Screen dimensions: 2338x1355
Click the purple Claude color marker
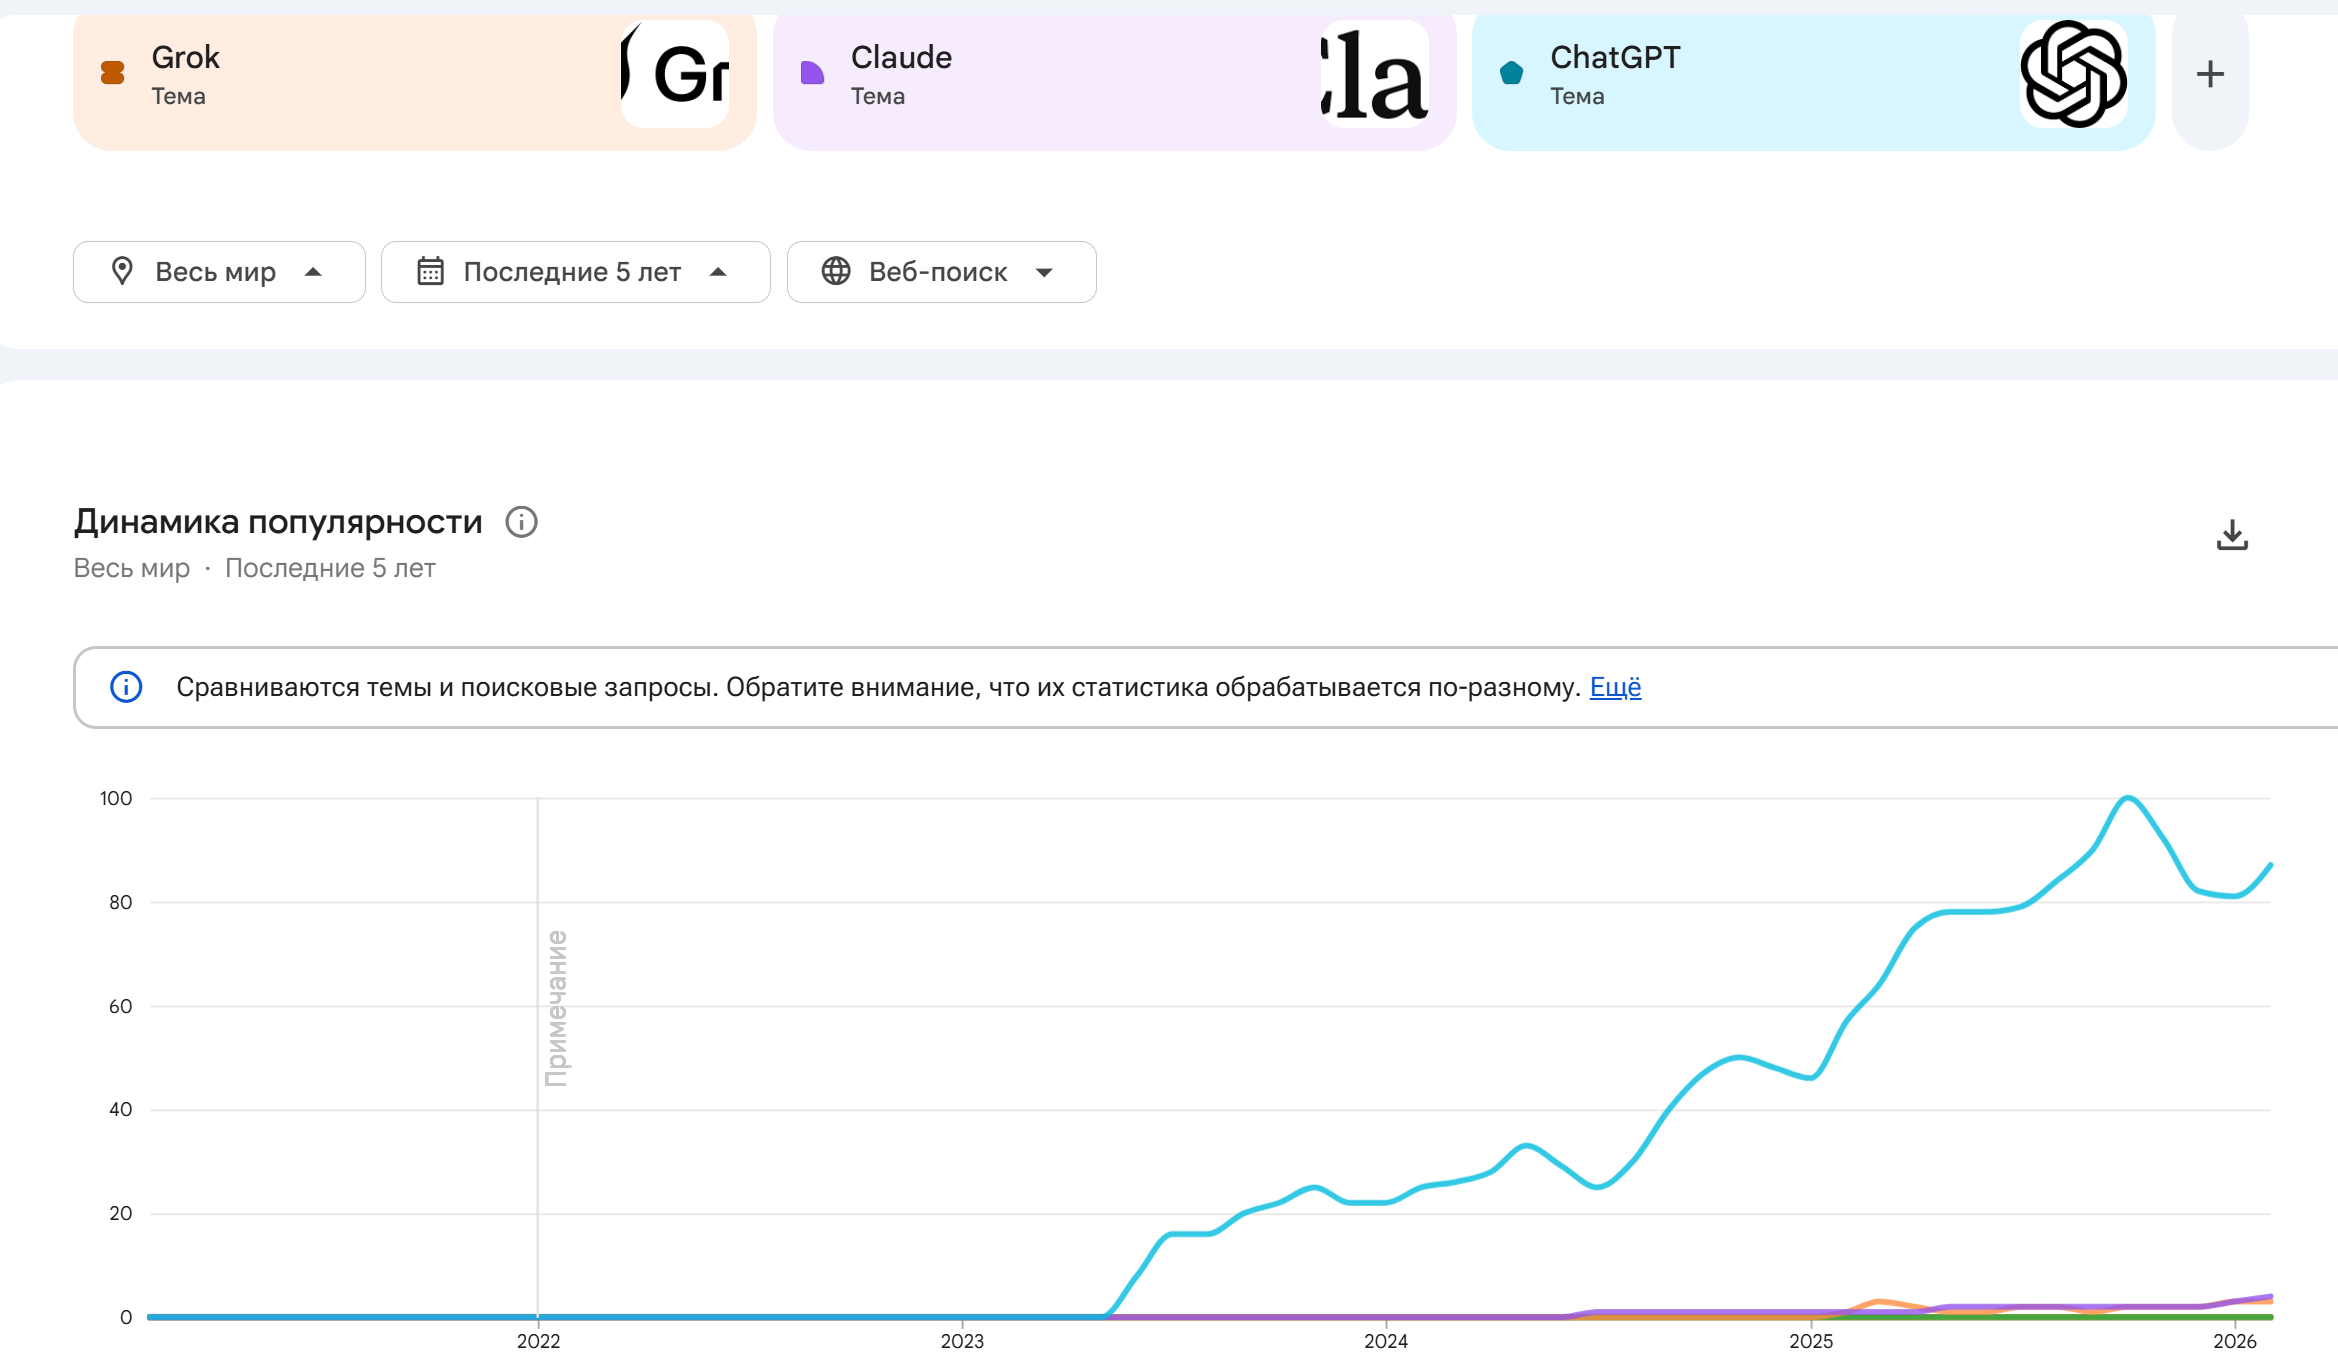coord(812,73)
